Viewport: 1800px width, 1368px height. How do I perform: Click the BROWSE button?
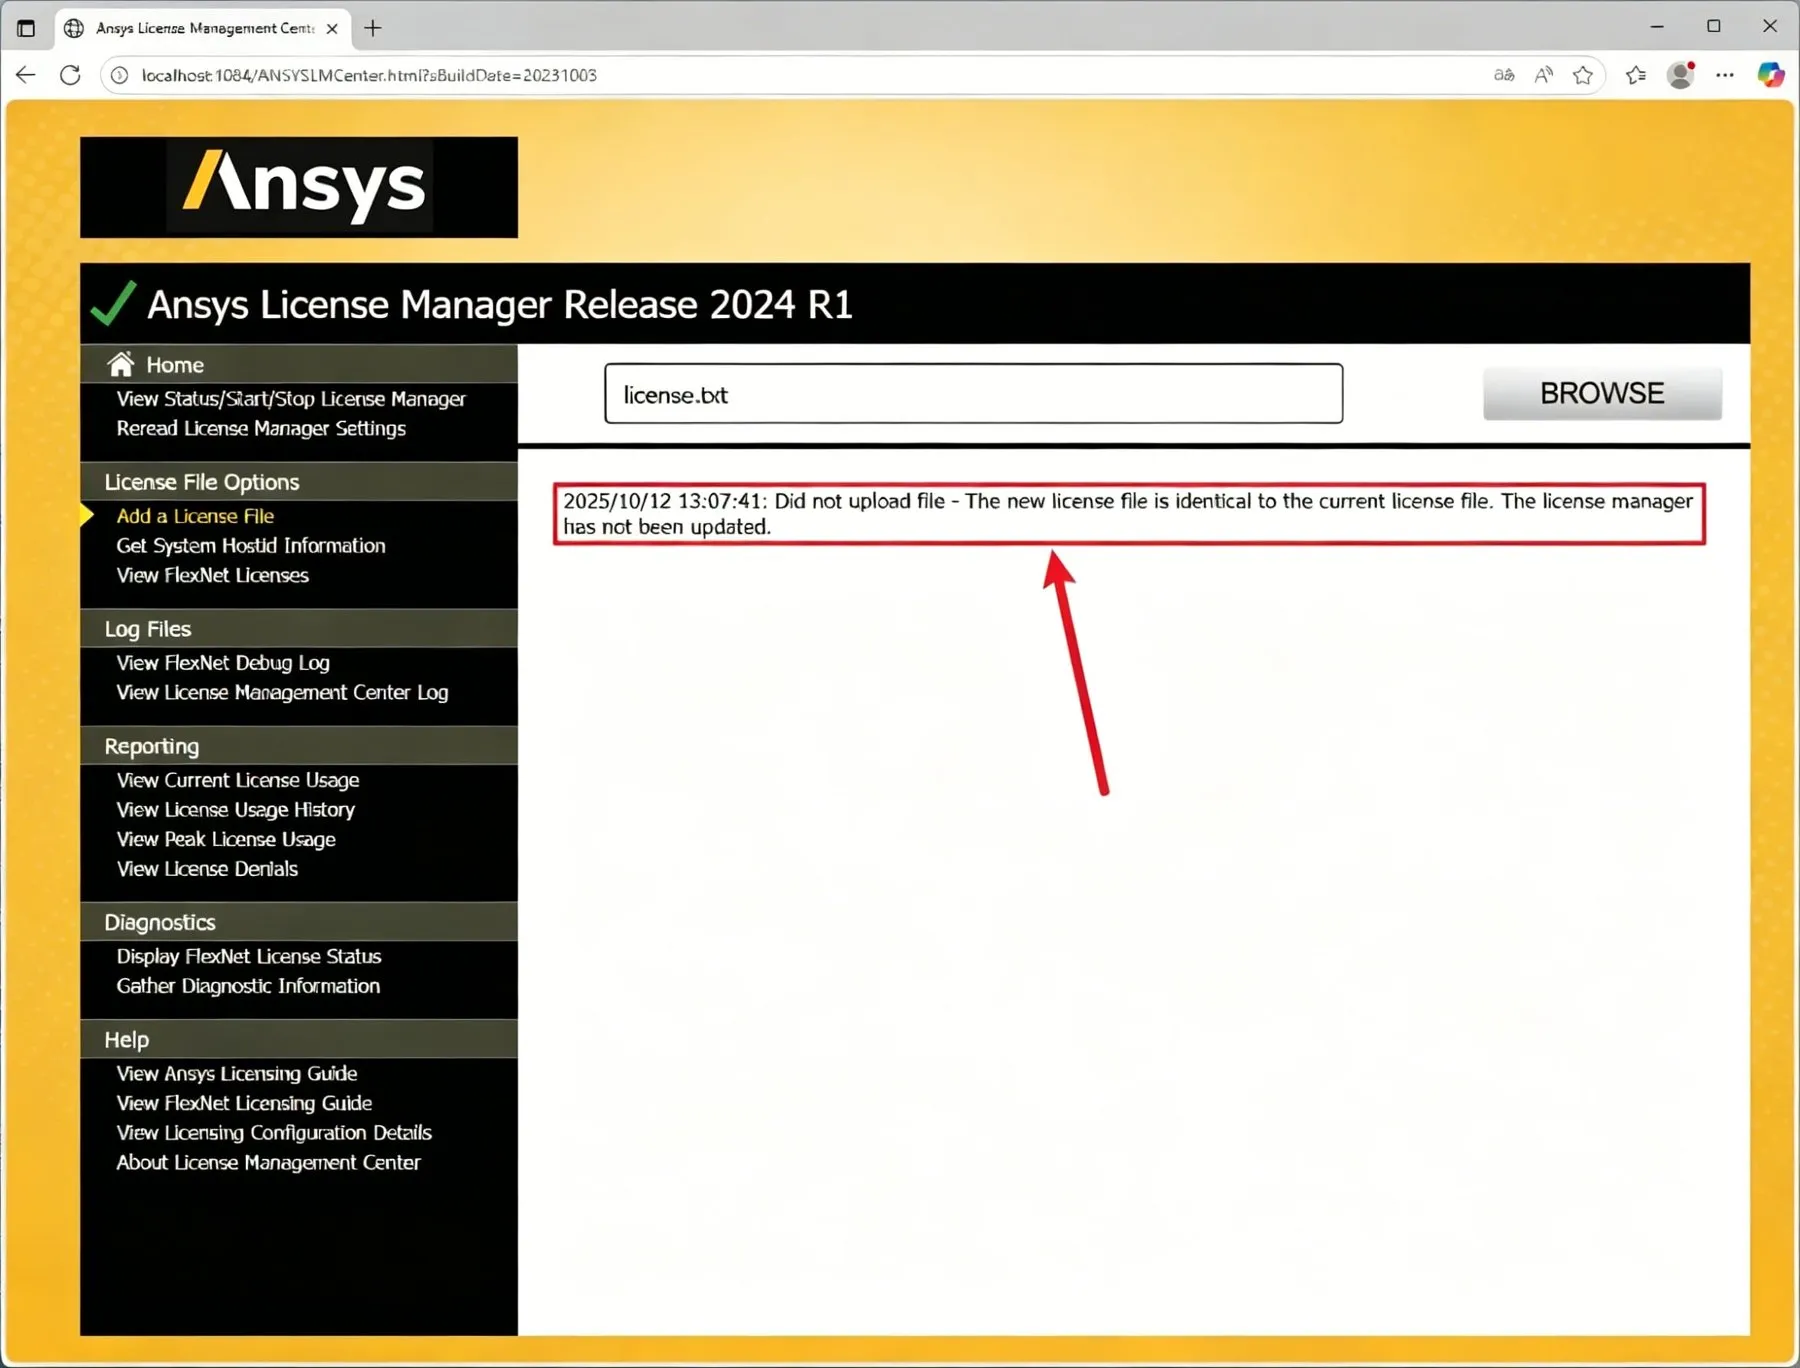(1602, 393)
